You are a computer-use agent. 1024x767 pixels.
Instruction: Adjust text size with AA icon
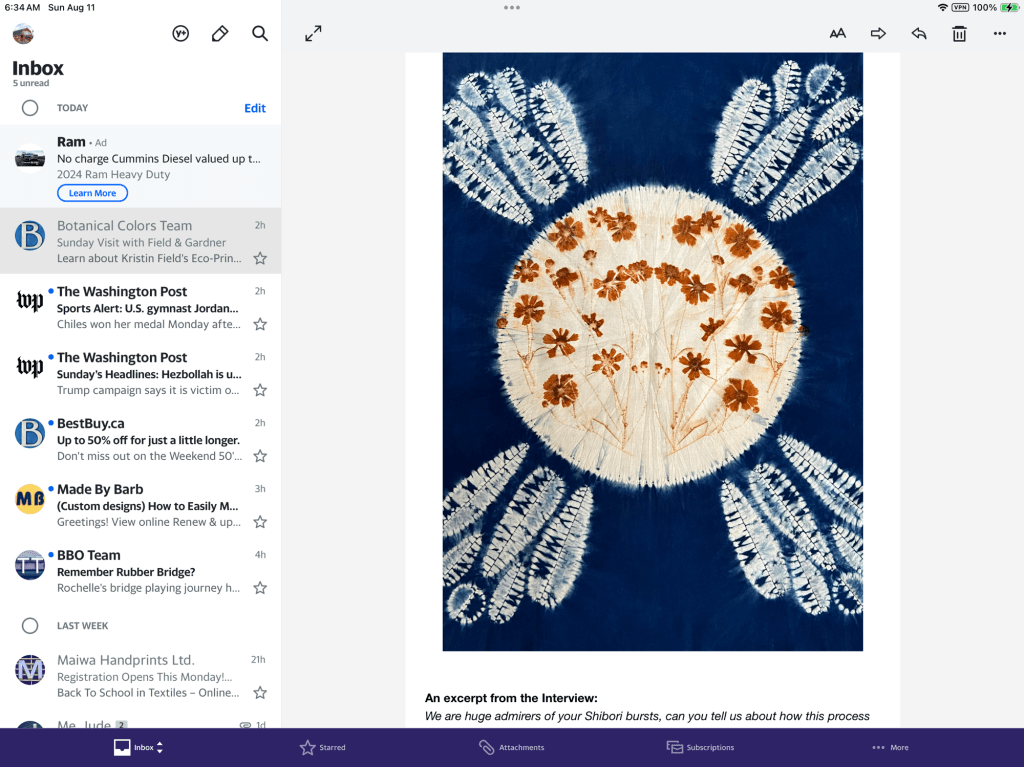click(838, 34)
